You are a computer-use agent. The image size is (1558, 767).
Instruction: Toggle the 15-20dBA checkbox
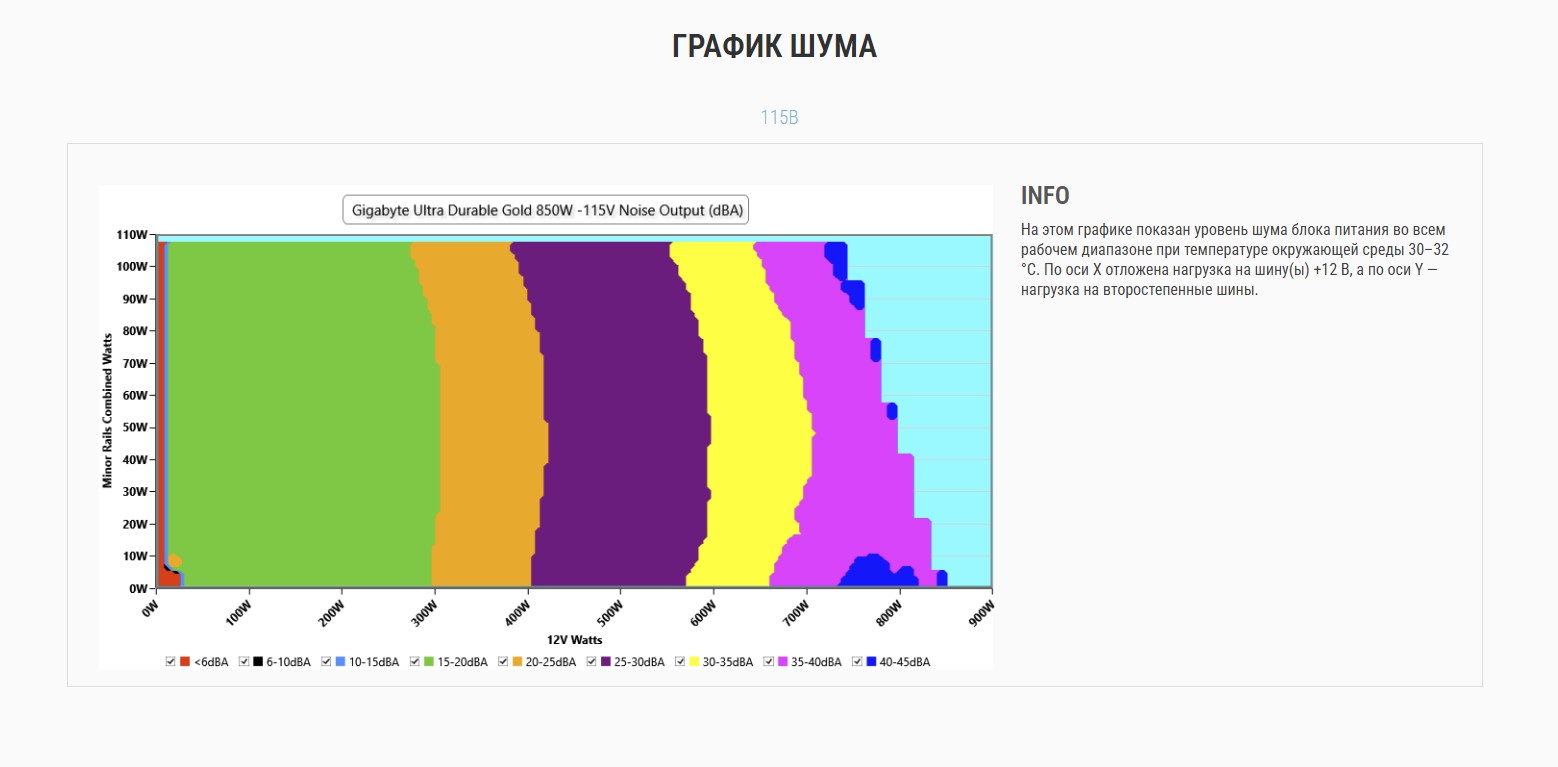pyautogui.click(x=414, y=662)
